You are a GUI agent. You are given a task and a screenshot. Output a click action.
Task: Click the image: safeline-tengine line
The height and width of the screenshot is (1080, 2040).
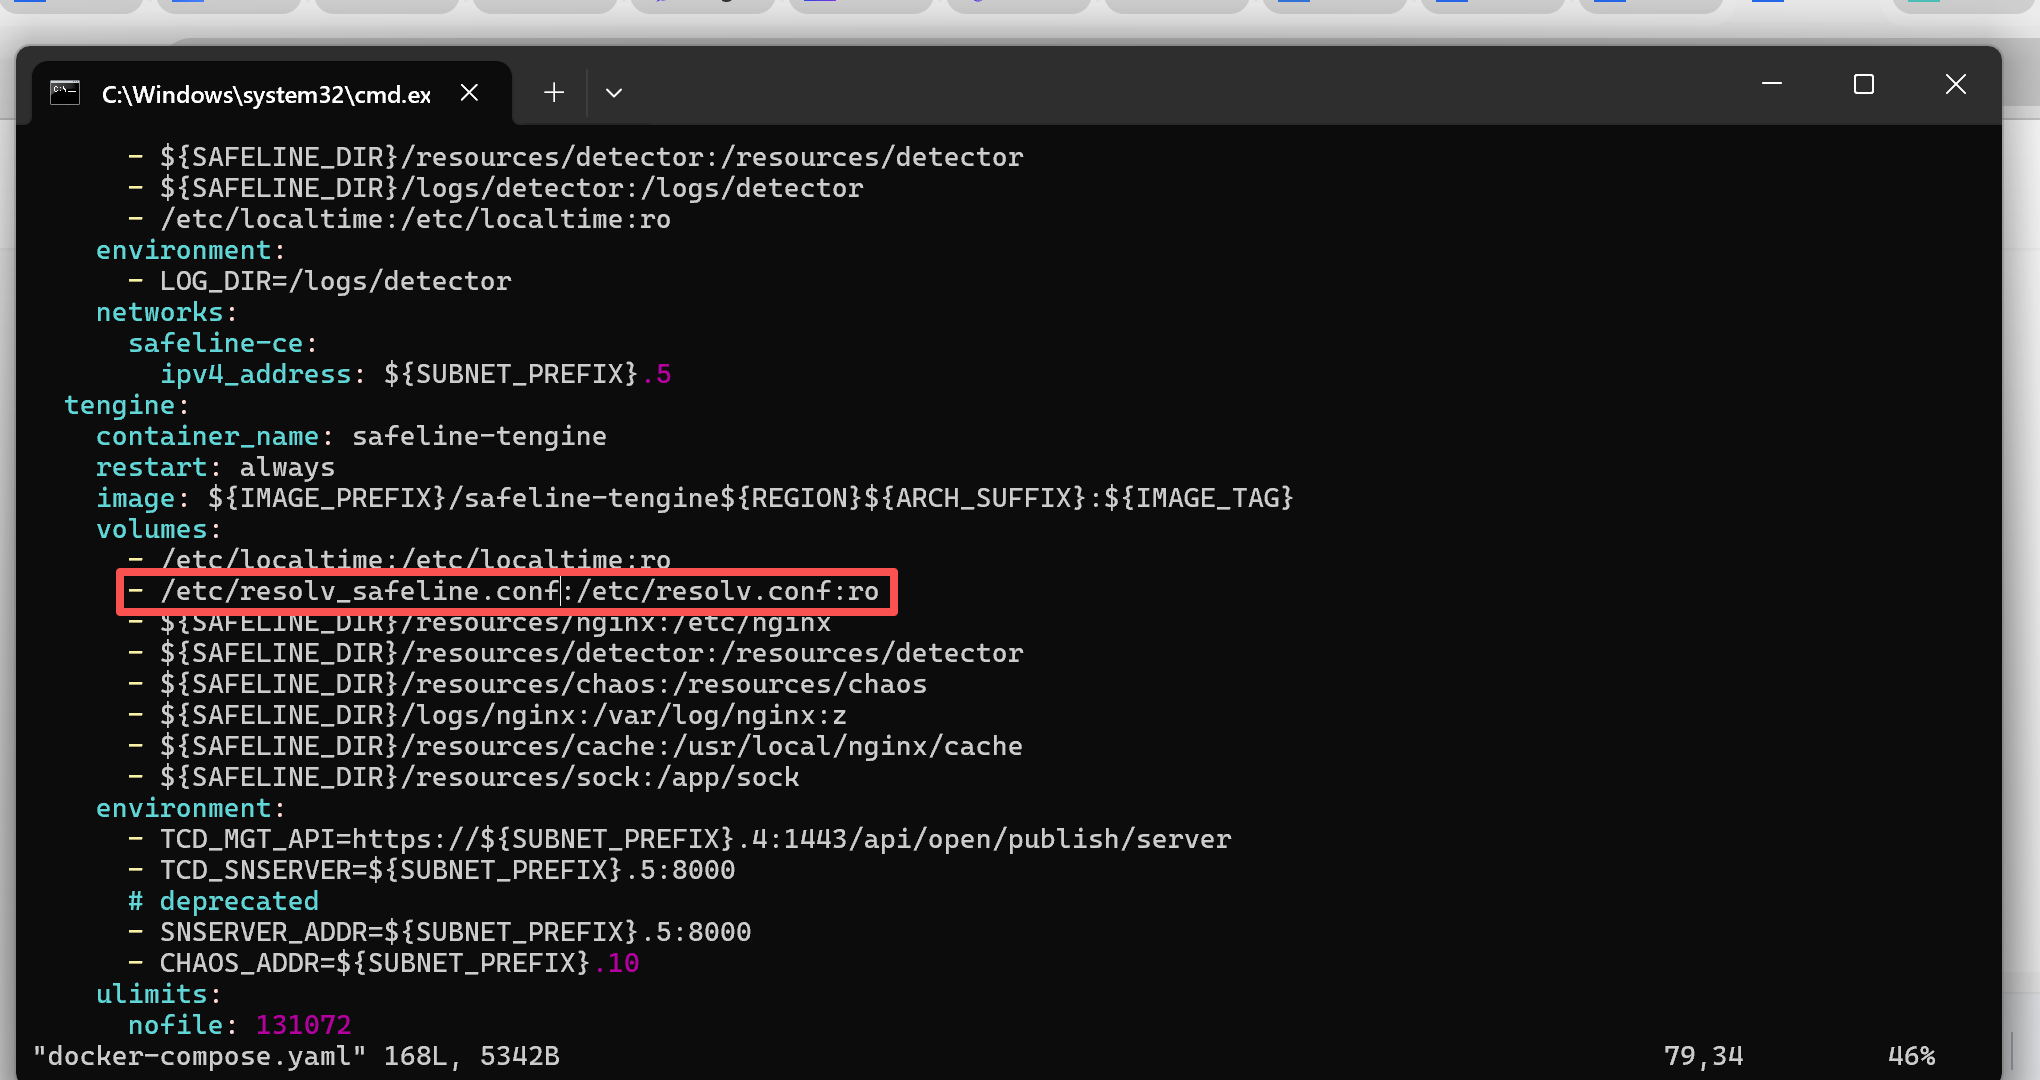tap(694, 499)
